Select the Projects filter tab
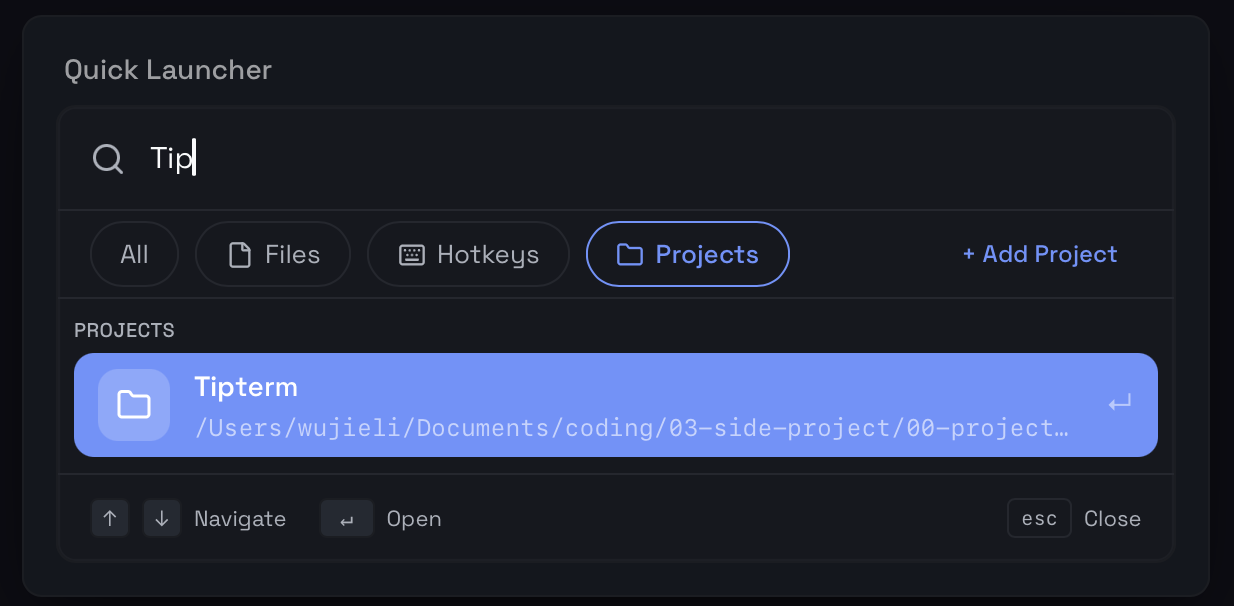This screenshot has width=1234, height=606. coord(688,254)
